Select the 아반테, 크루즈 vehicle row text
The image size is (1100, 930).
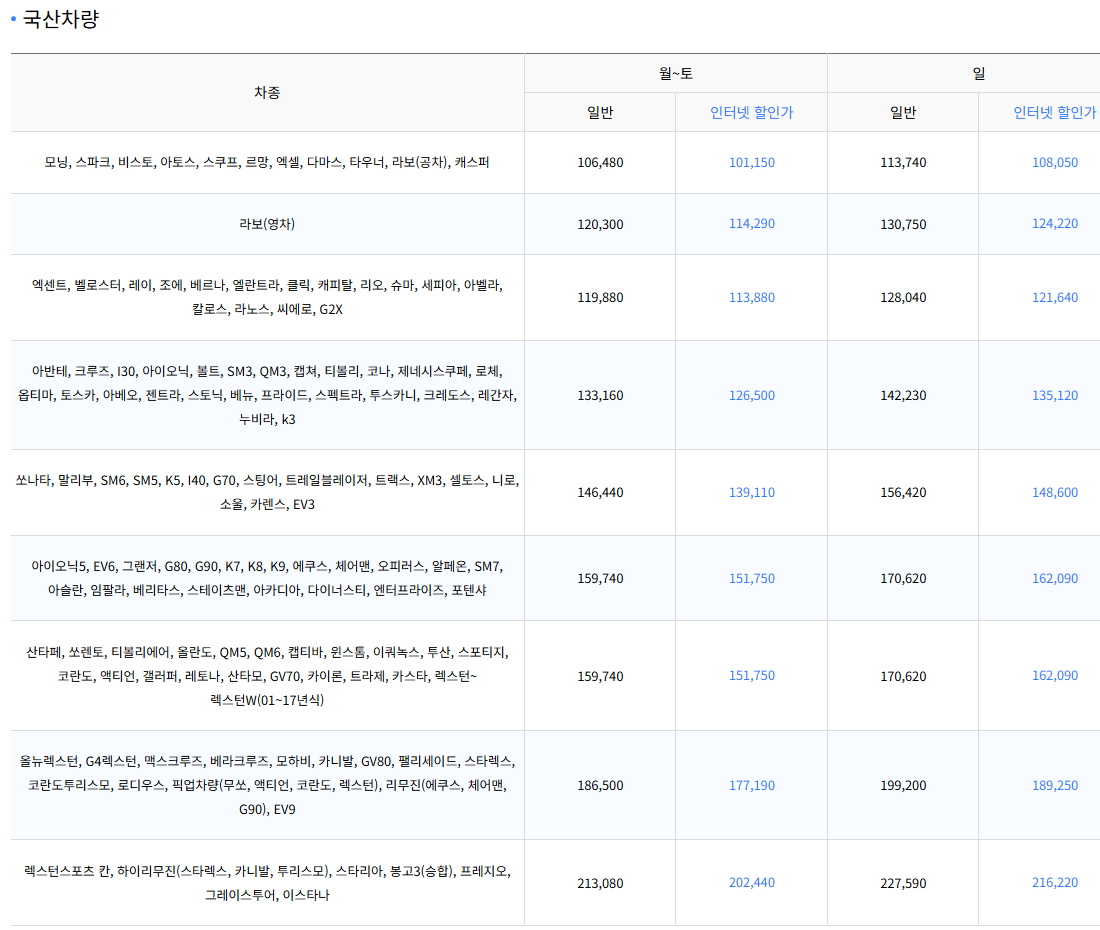(x=267, y=395)
